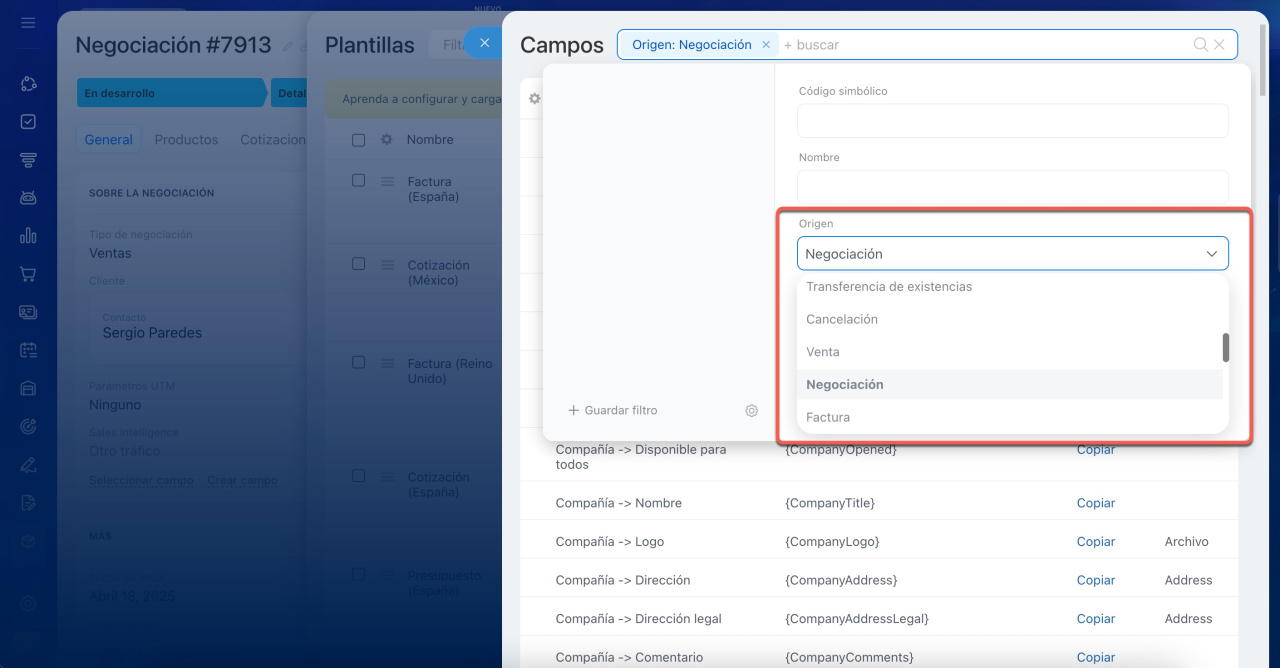Open the General tab
This screenshot has width=1280, height=668.
(x=108, y=140)
